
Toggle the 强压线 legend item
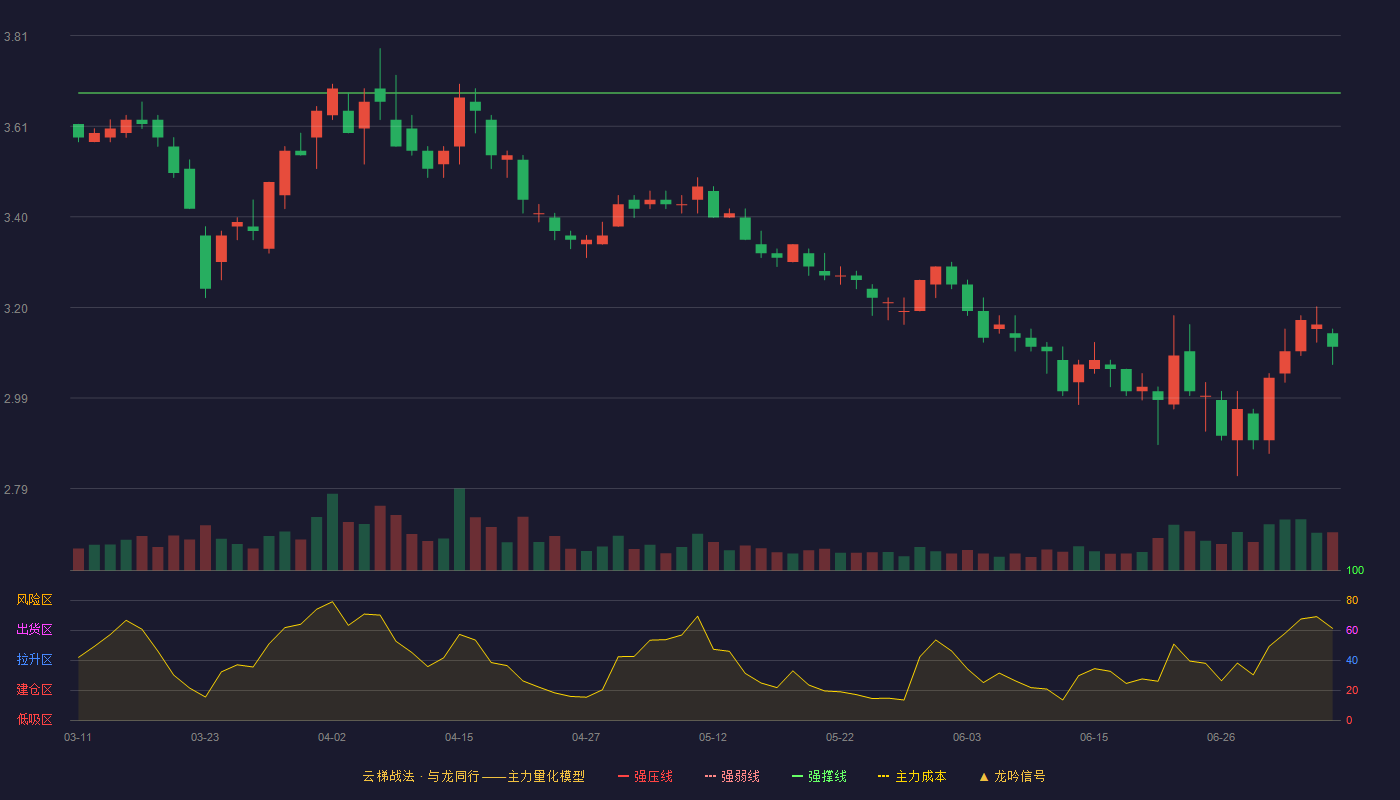645,776
